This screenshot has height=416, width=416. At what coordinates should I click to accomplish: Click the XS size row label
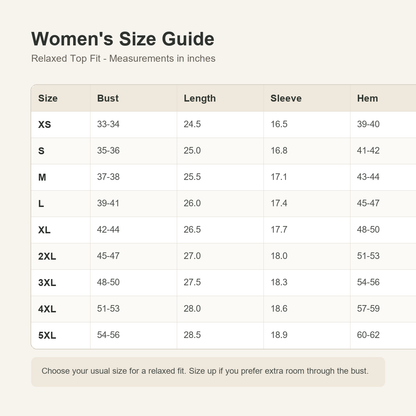(44, 125)
